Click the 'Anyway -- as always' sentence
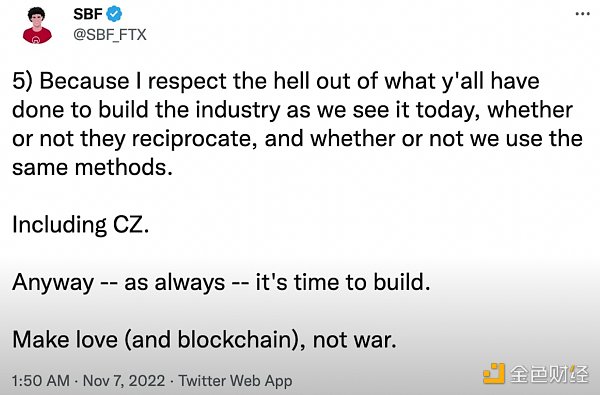This screenshot has width=600, height=395. tap(119, 282)
